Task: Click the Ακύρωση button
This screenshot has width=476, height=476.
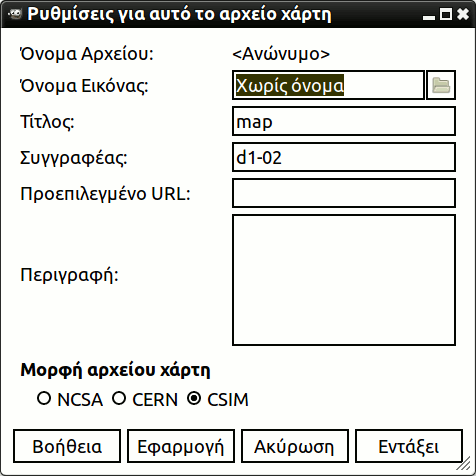Action: click(x=295, y=446)
